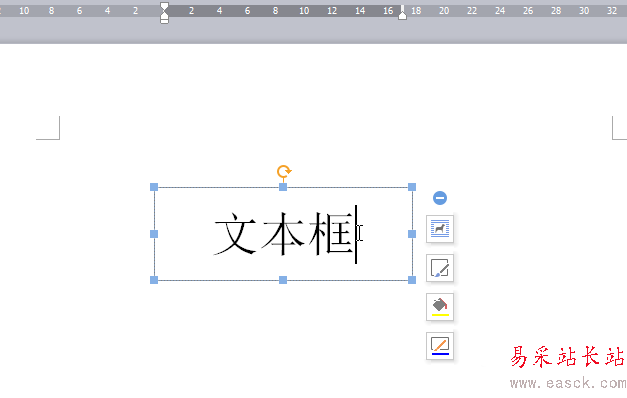This screenshot has width=627, height=398.
Task: Click the right-middle resize handle of textbox
Action: 412,234
